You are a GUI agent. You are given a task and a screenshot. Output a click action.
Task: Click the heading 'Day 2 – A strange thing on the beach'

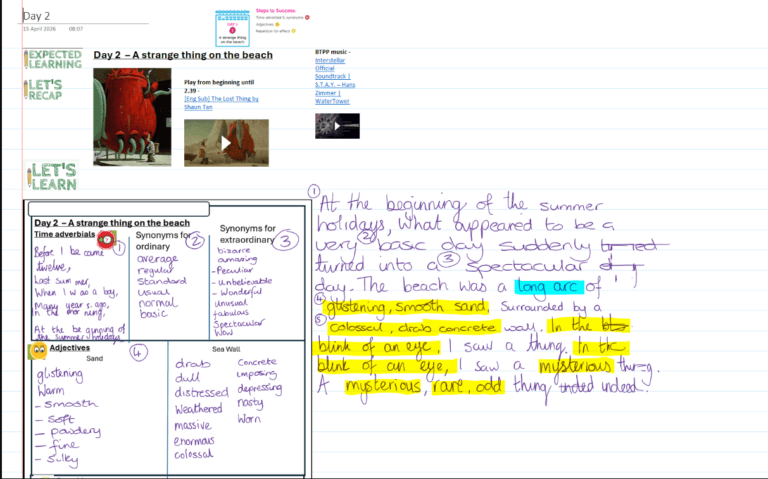click(x=183, y=55)
